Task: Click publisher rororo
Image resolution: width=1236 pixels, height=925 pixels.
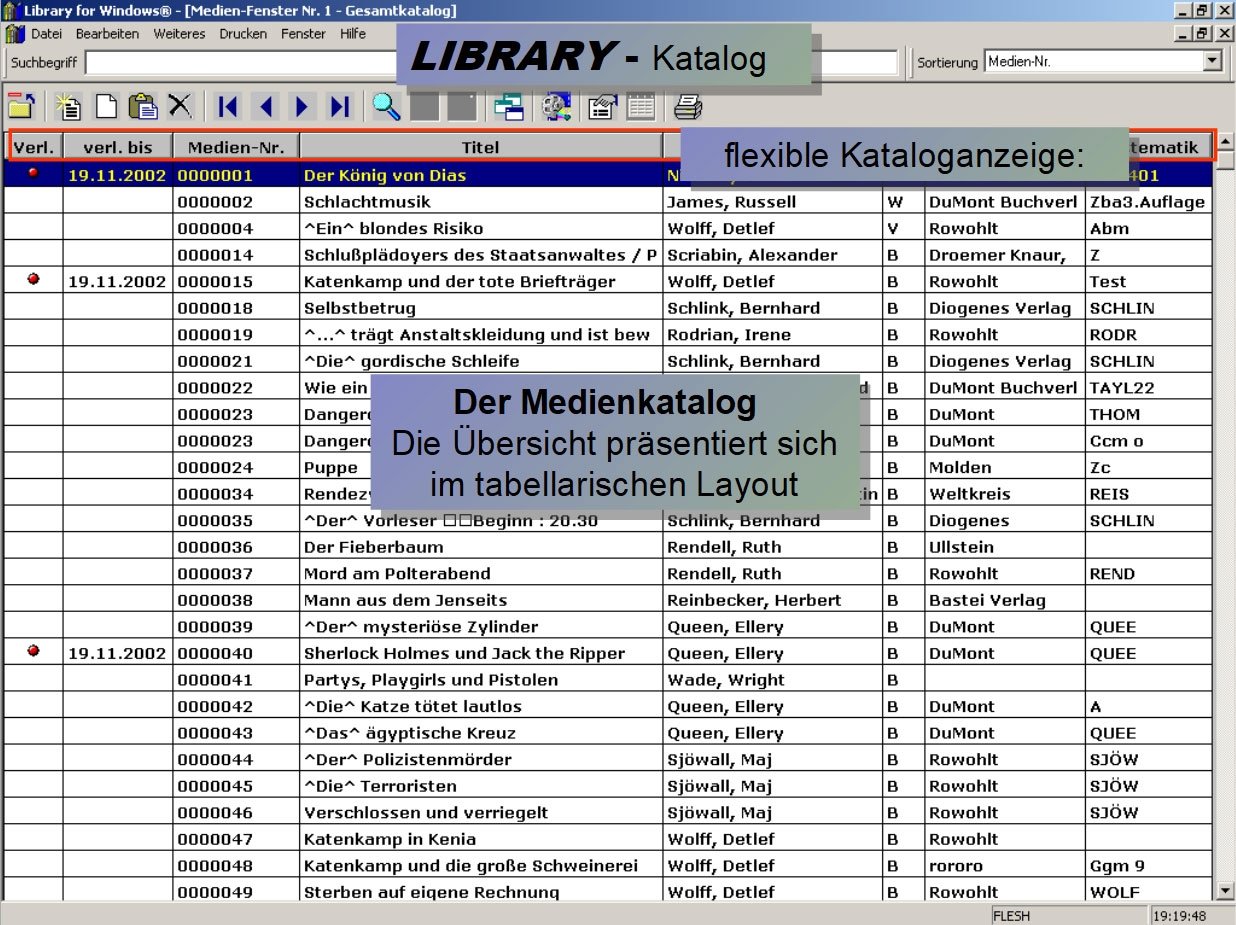Action: coord(956,866)
